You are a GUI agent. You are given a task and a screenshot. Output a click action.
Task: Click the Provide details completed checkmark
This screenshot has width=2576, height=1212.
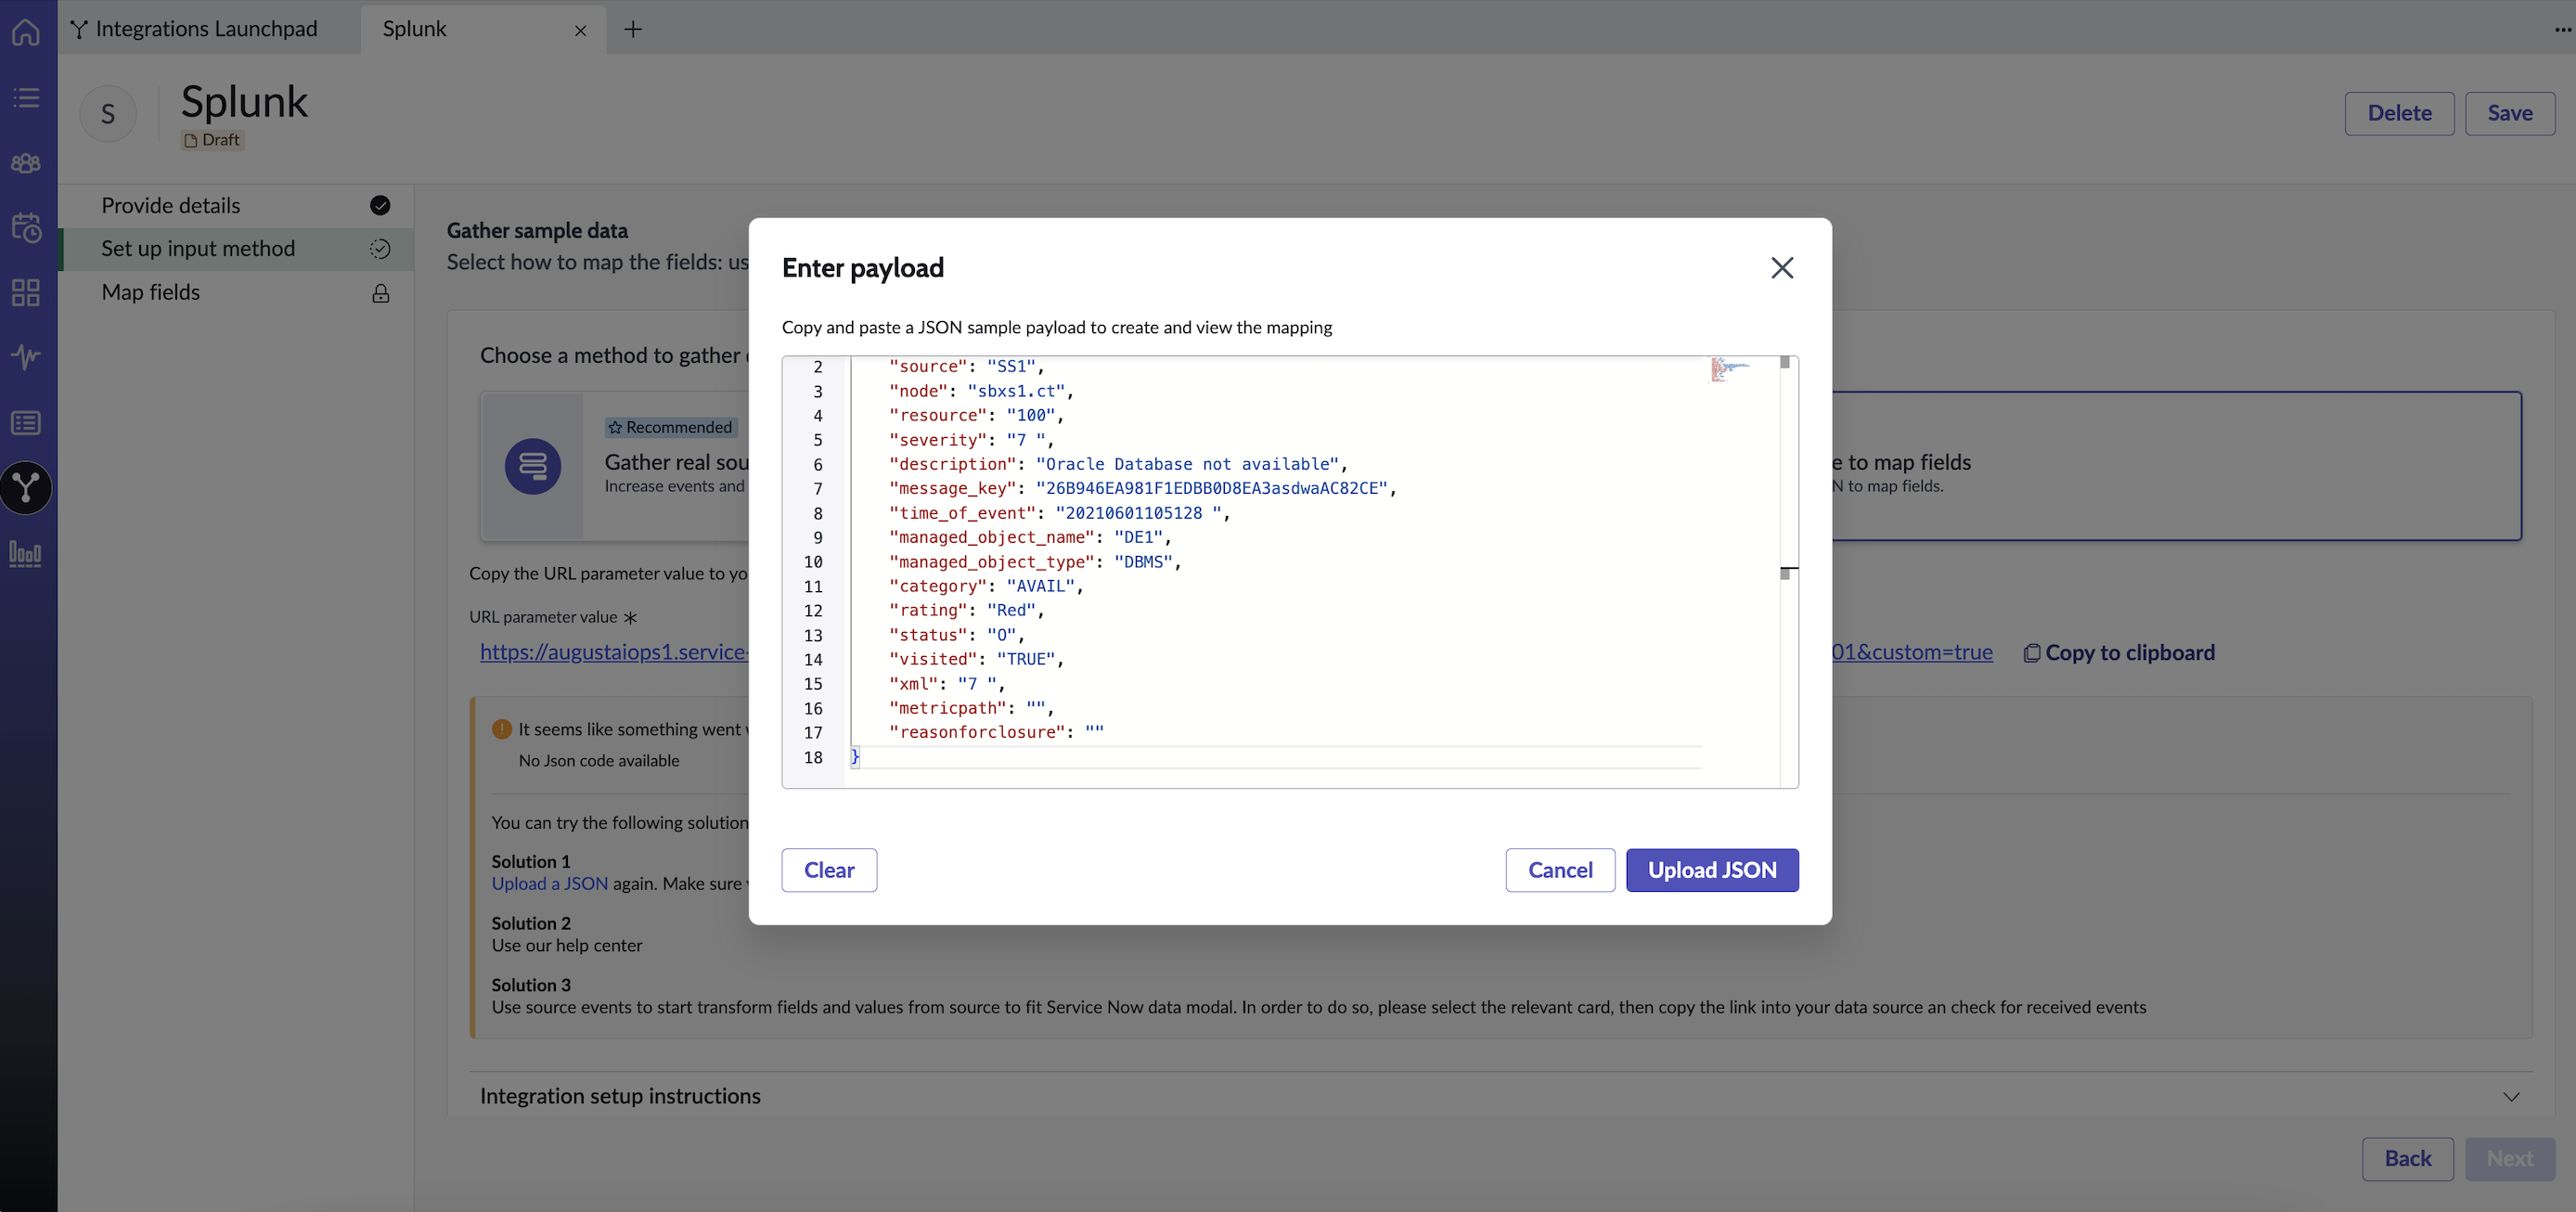tap(380, 205)
